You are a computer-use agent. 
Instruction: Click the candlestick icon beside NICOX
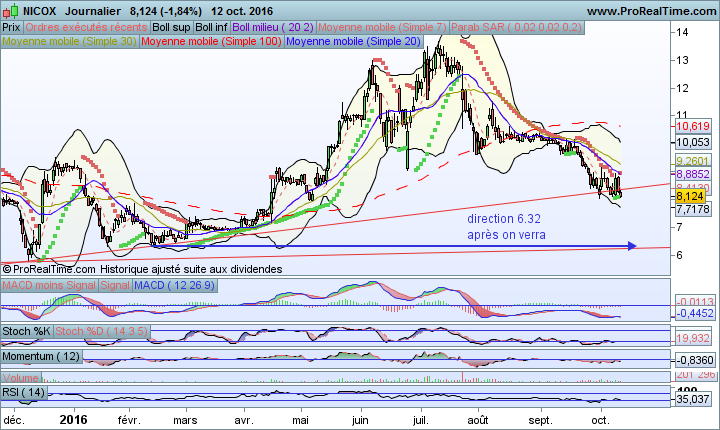pyautogui.click(x=11, y=11)
